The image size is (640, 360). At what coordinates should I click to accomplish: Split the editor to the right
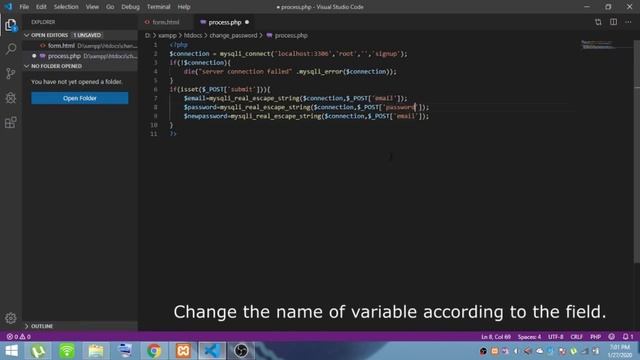pos(613,22)
